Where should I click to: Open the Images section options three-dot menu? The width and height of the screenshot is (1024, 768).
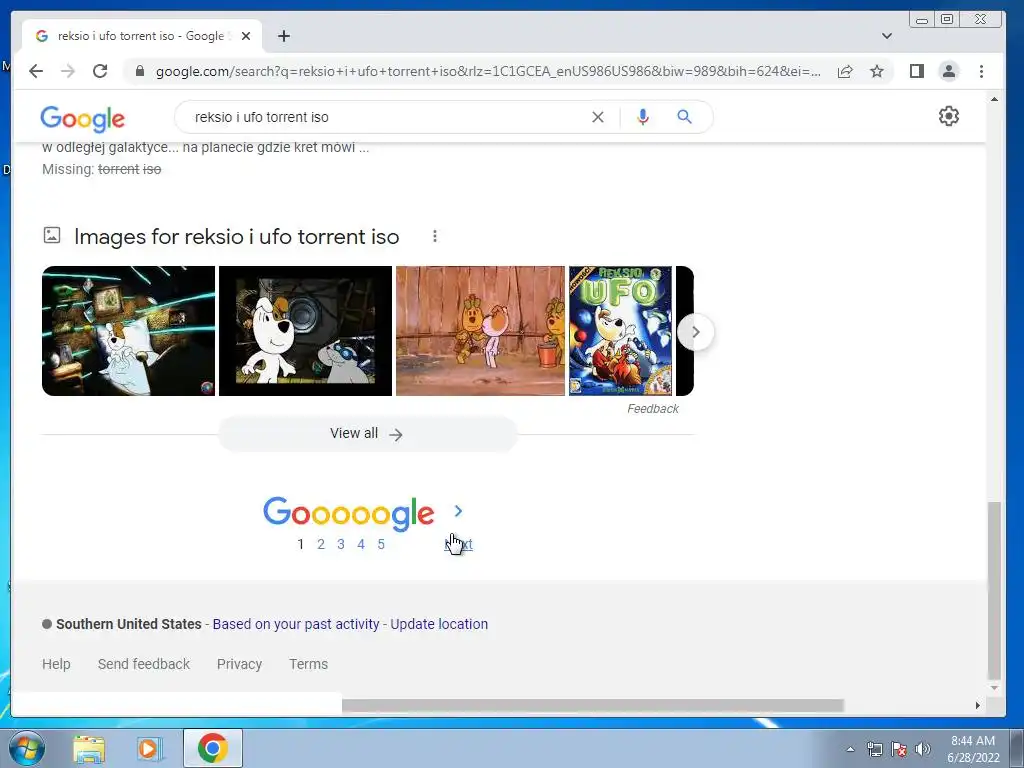click(435, 236)
